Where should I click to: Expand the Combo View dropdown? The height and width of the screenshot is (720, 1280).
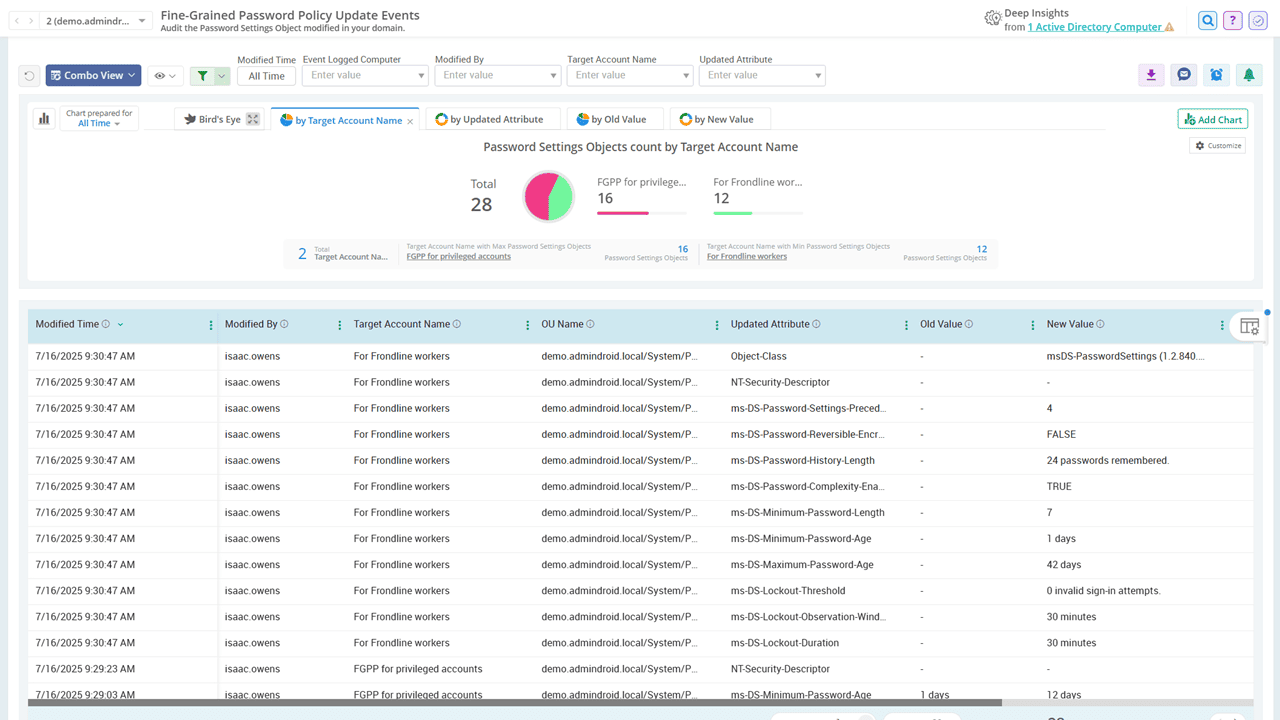click(x=93, y=76)
